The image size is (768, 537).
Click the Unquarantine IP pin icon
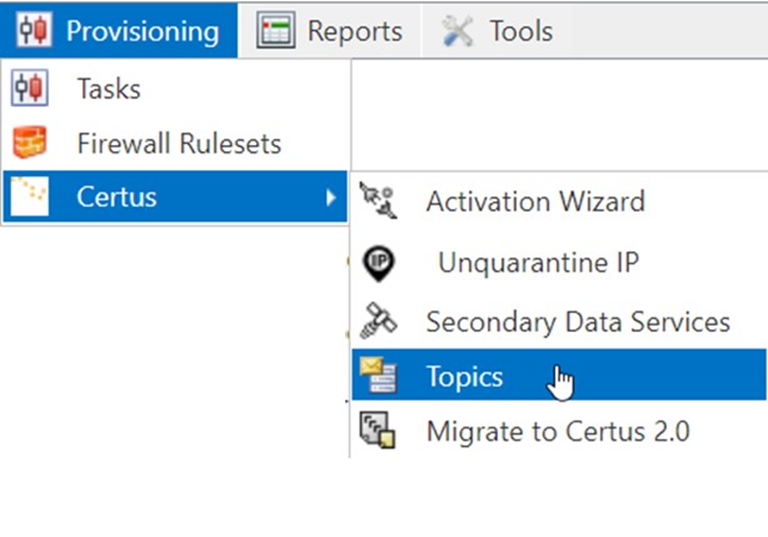tap(378, 263)
